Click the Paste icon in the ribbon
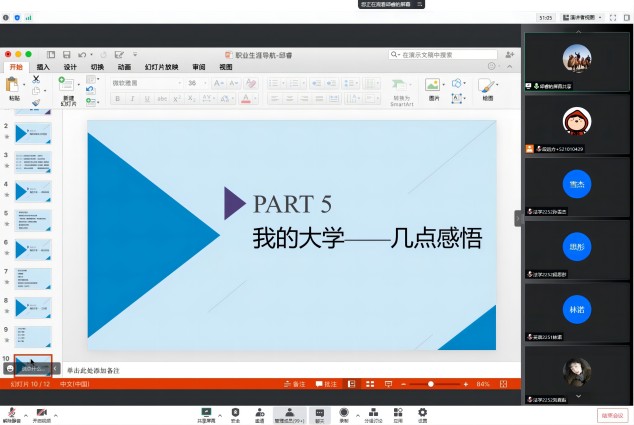Image resolution: width=634 pixels, height=425 pixels. (x=14, y=88)
